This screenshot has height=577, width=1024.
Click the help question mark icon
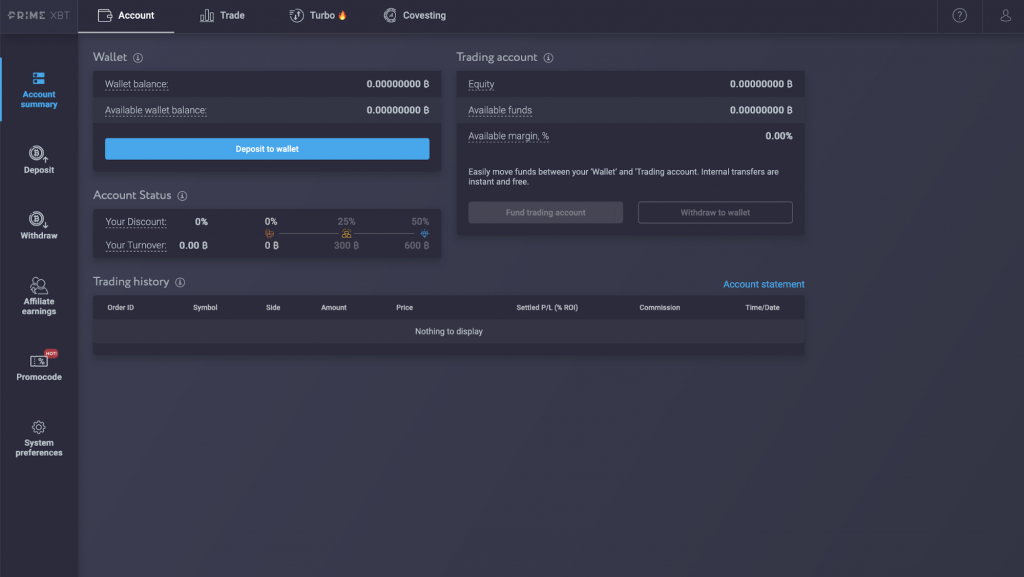tap(959, 15)
